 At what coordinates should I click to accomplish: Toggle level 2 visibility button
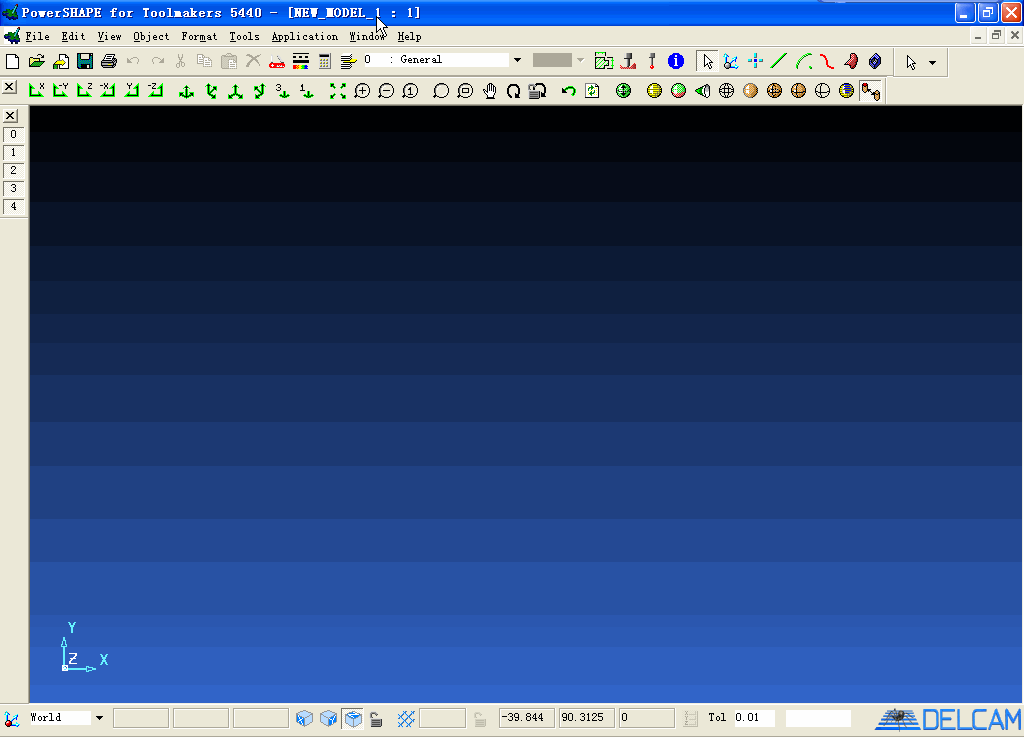click(14, 170)
